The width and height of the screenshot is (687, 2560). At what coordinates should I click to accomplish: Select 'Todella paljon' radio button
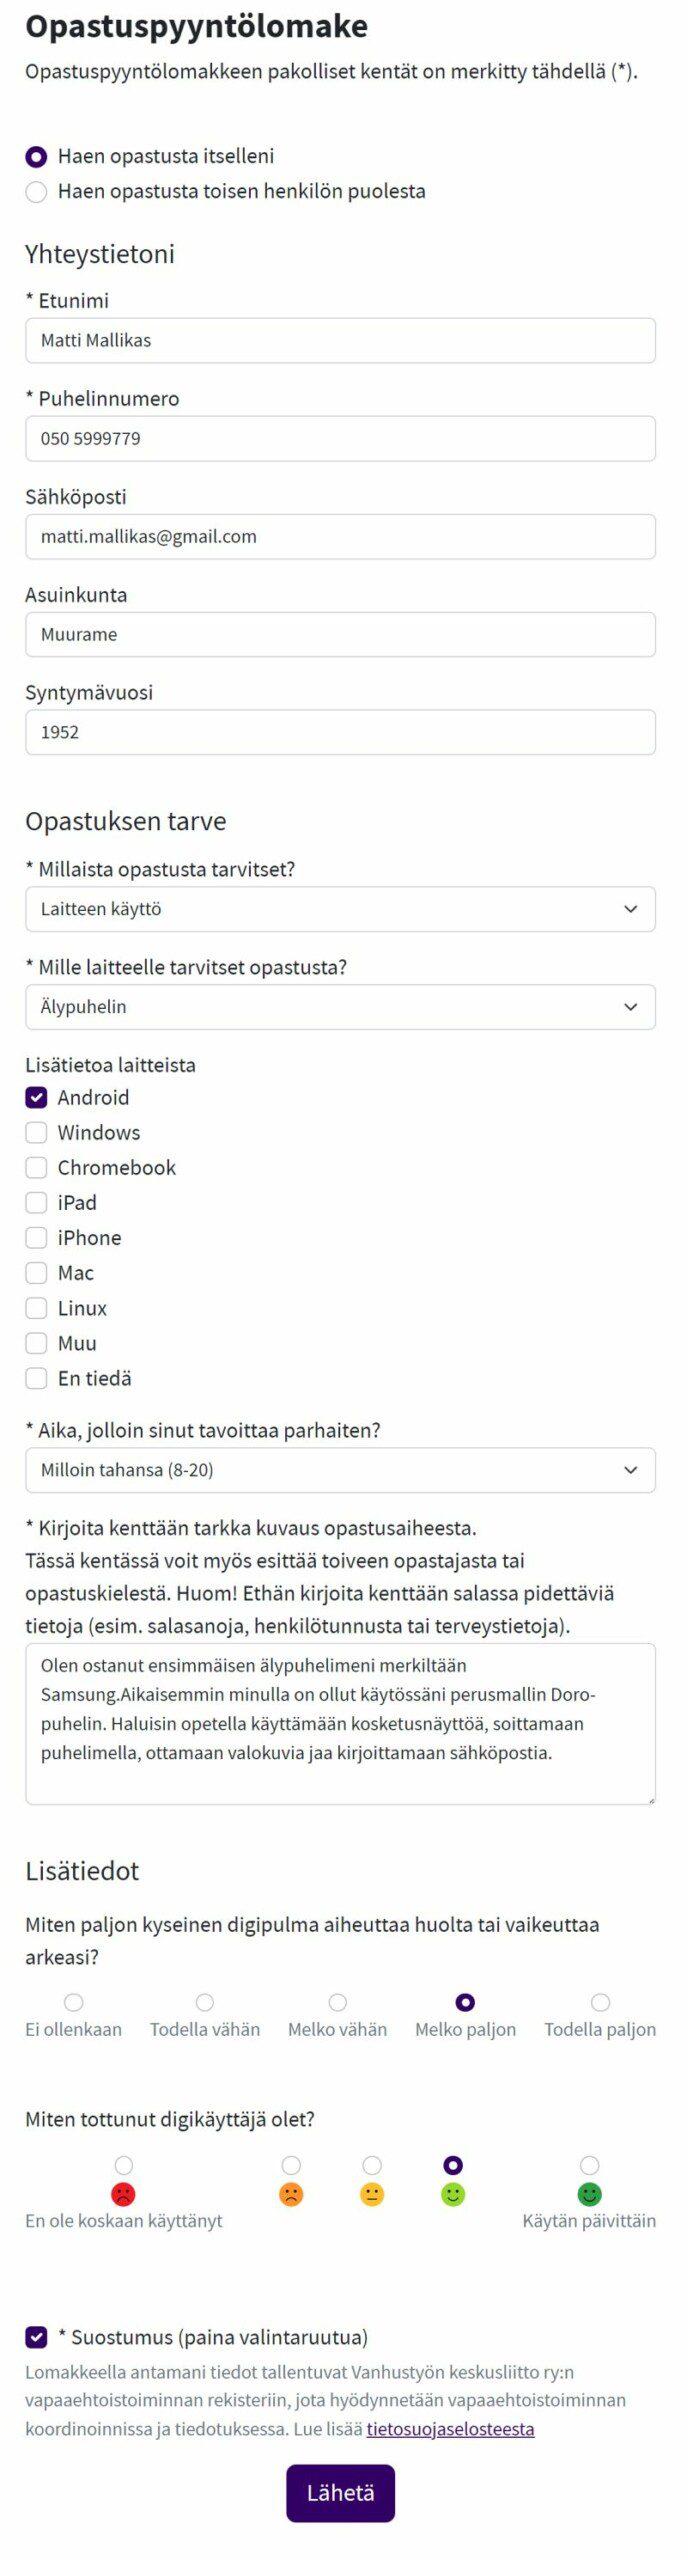pos(600,2001)
